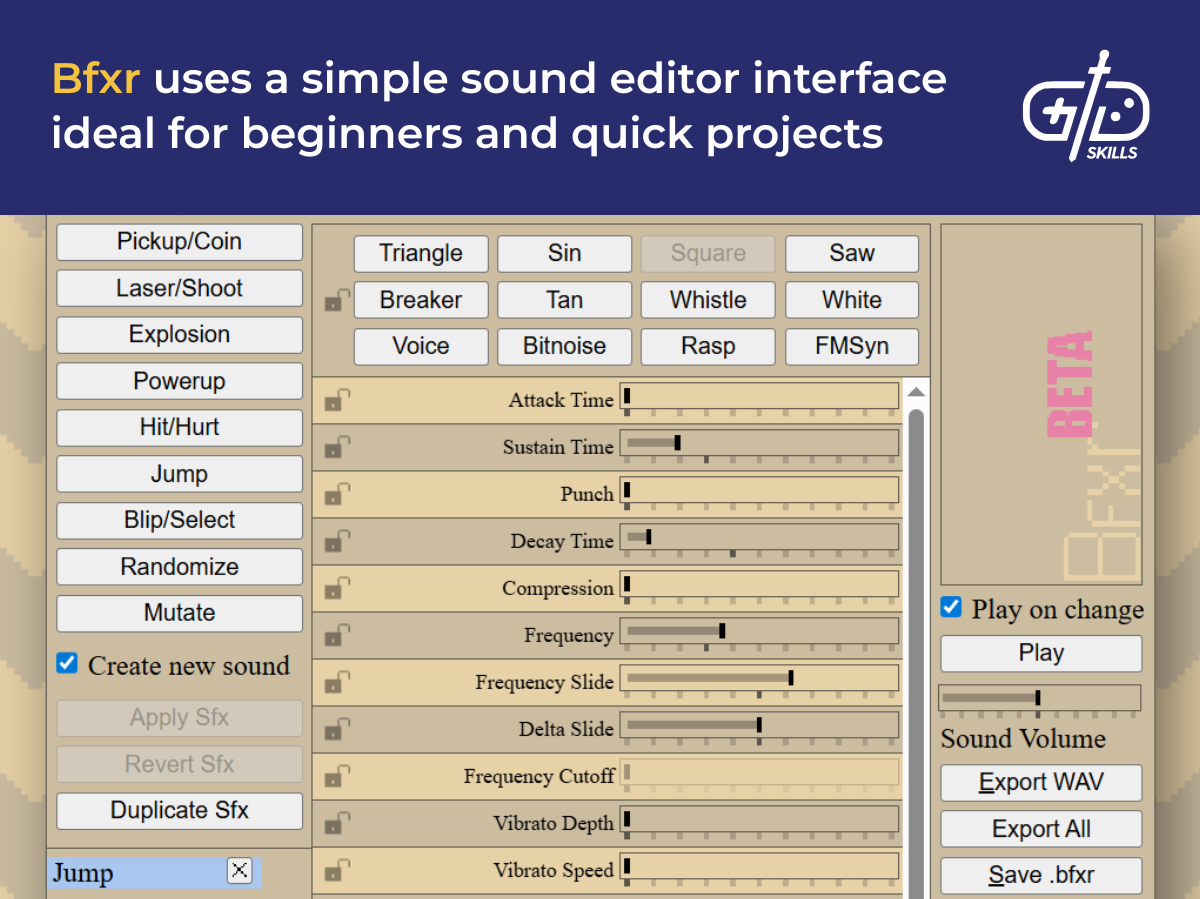Image resolution: width=1200 pixels, height=899 pixels.
Task: Disable Play on change
Action: (x=950, y=606)
